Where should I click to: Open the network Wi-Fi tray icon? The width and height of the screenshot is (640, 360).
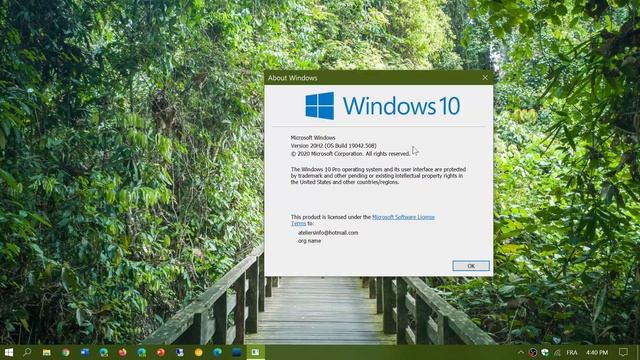click(x=557, y=352)
